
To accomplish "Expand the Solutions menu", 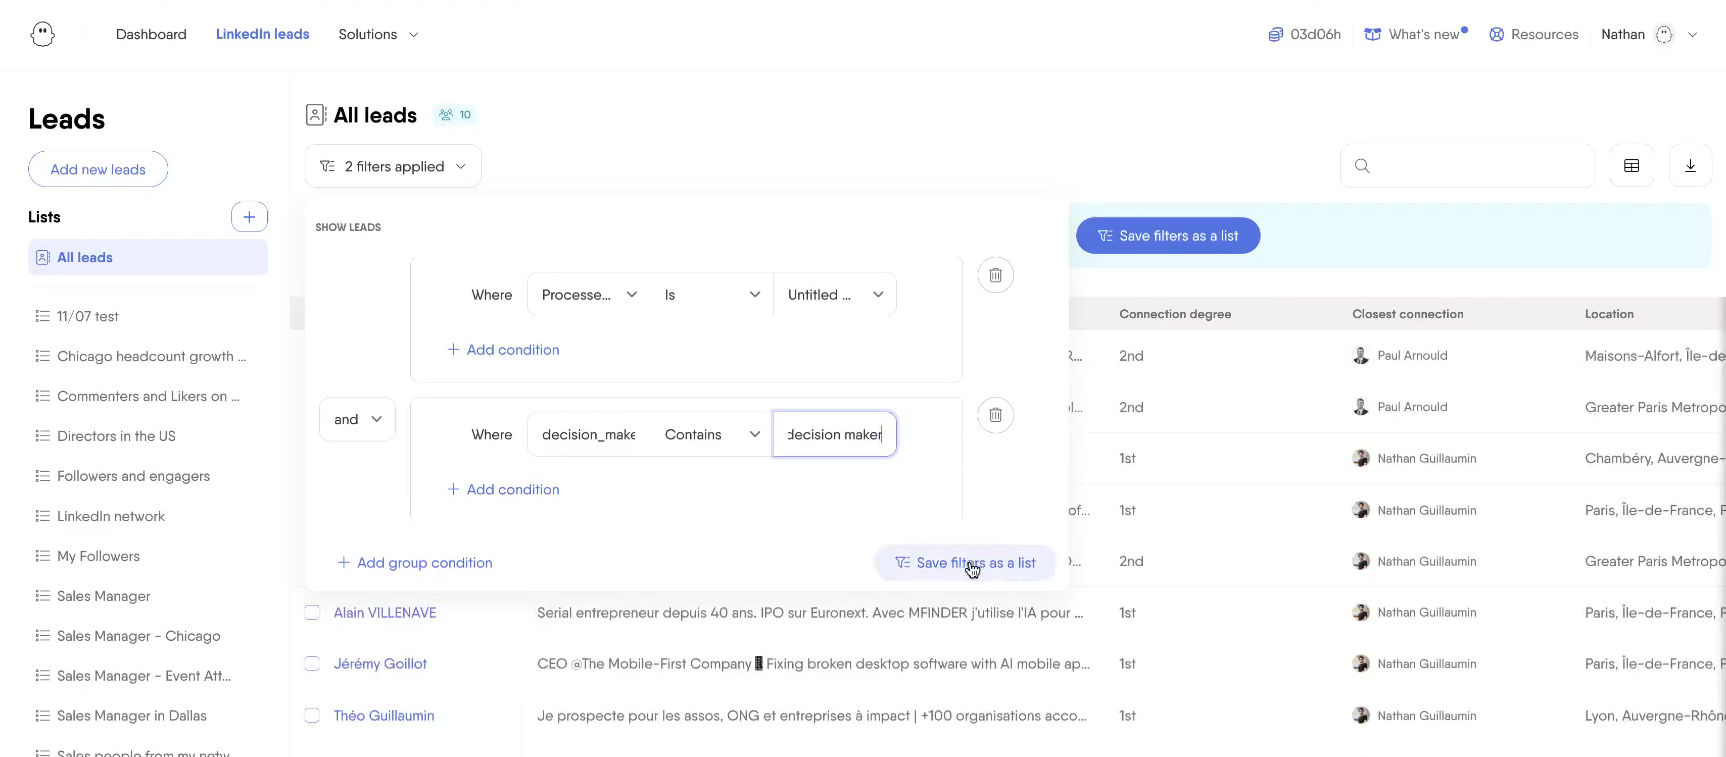I will [x=378, y=34].
